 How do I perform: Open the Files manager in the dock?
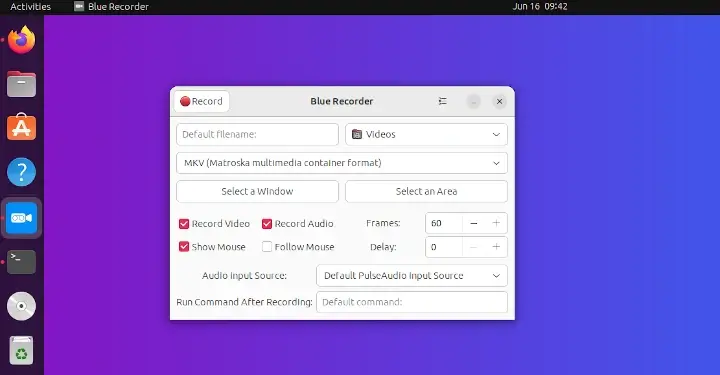point(22,84)
